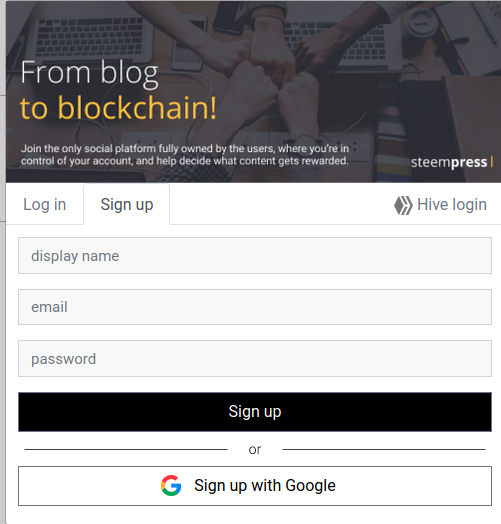
Task: Open the Hive login link
Action: click(440, 205)
